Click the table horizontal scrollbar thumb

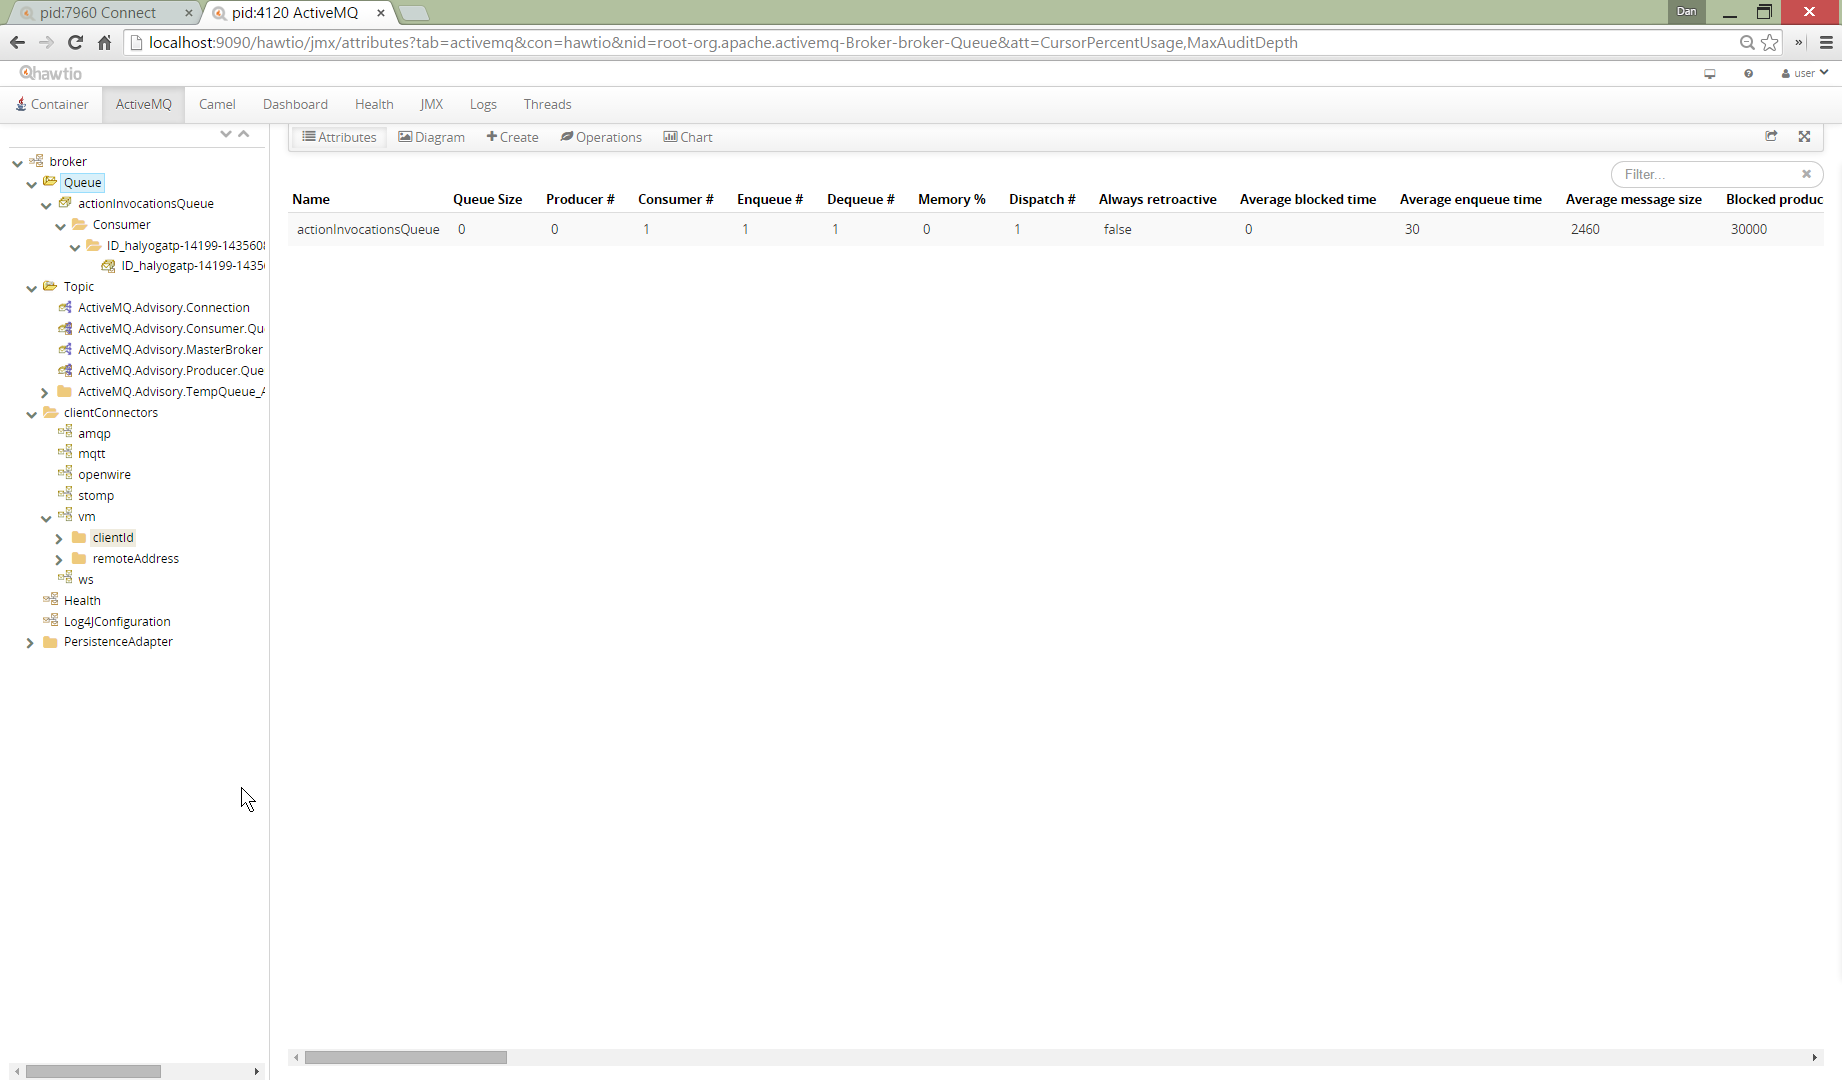click(406, 1057)
